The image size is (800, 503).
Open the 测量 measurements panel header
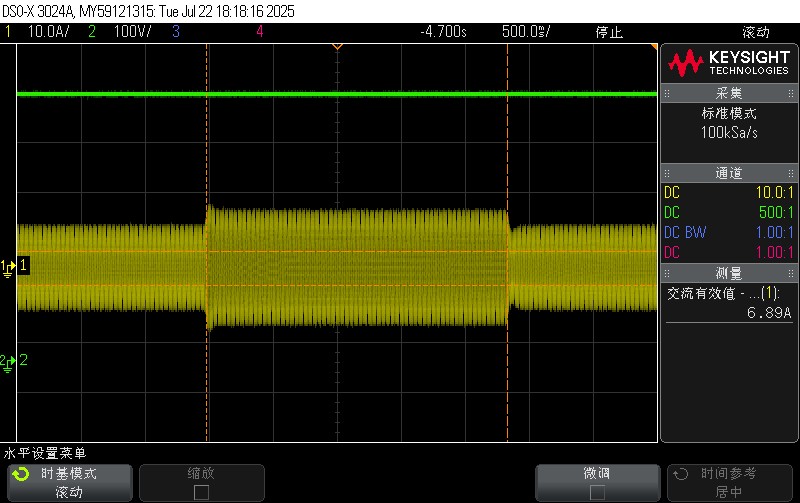(x=728, y=273)
